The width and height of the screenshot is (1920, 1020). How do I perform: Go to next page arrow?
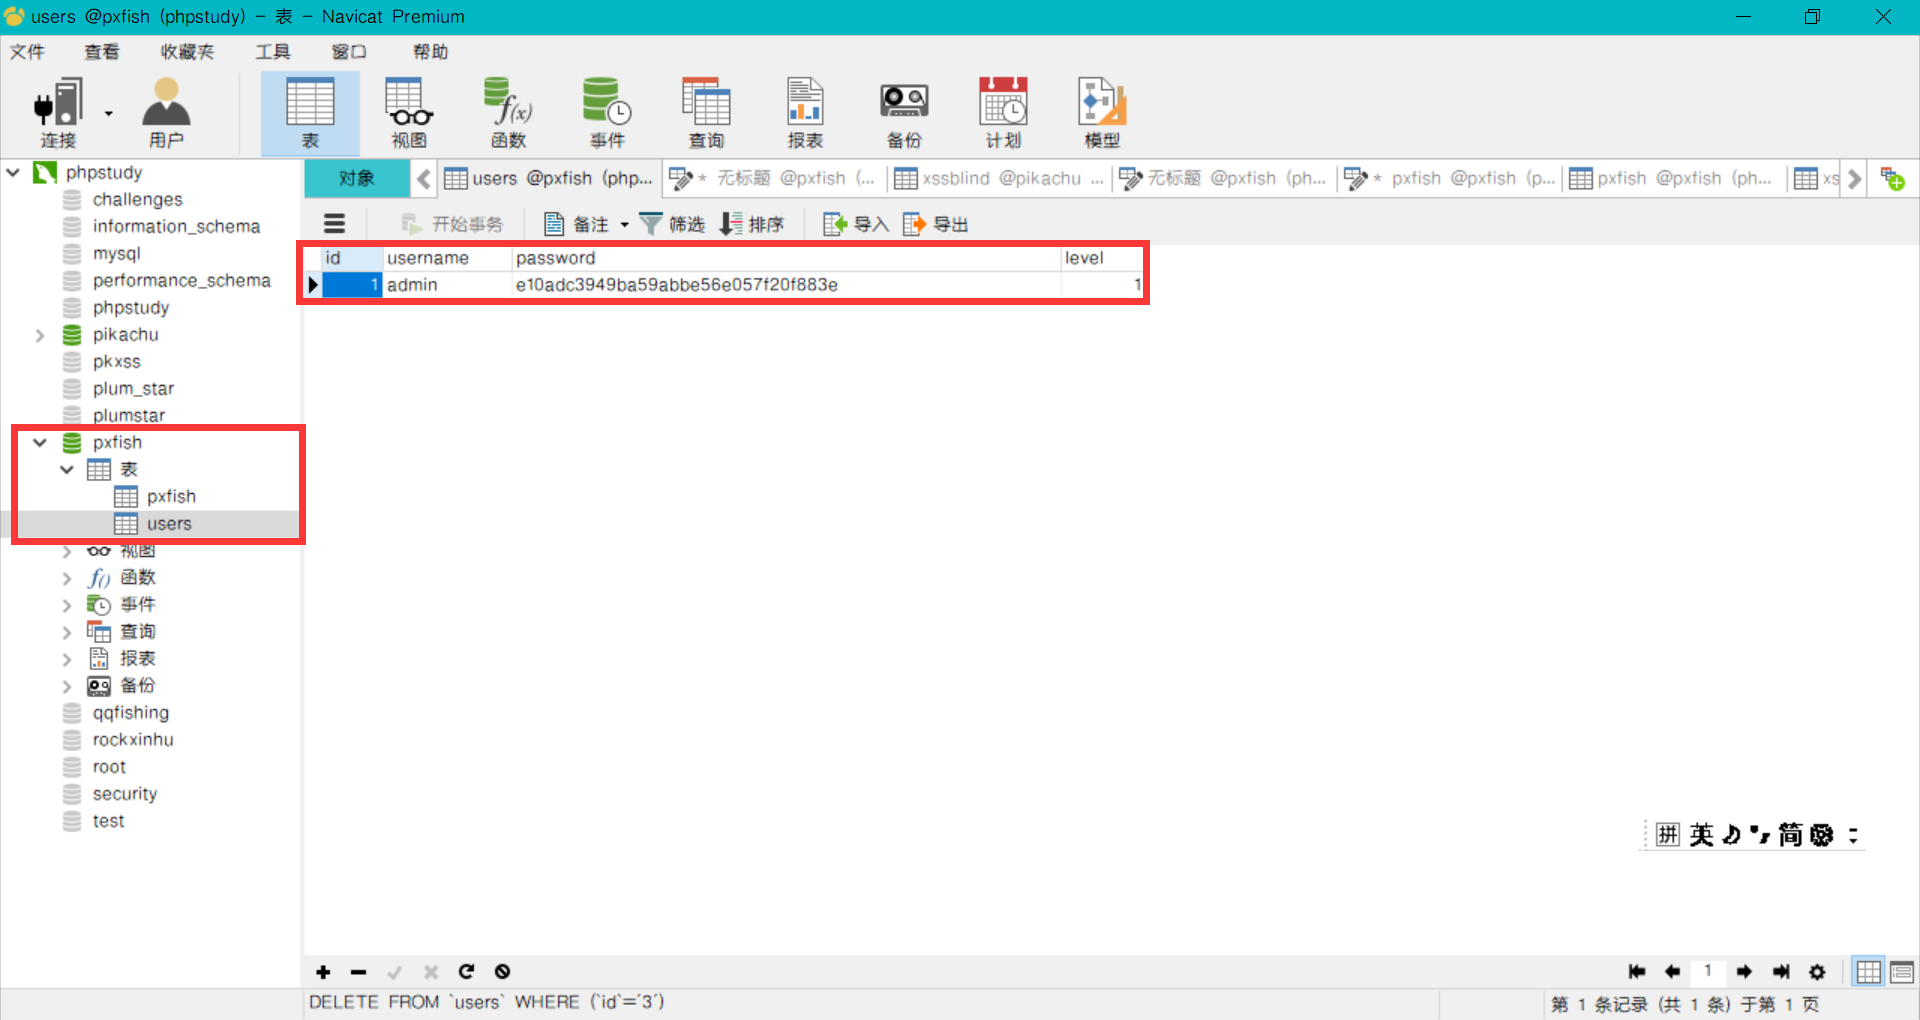tap(1745, 972)
